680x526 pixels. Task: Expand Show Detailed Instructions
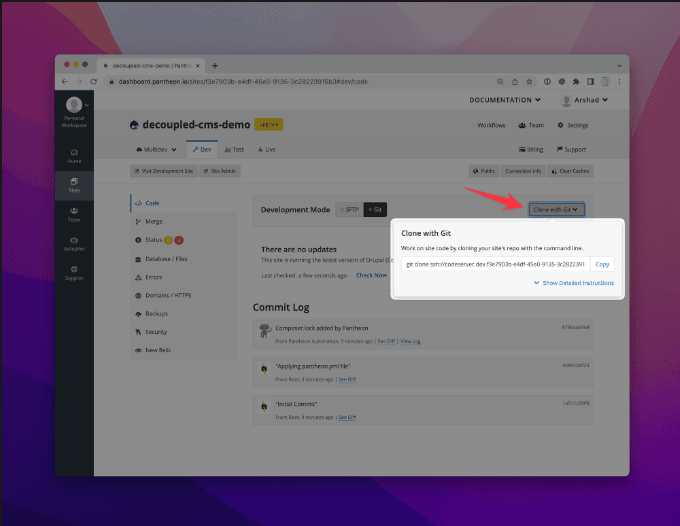574,283
